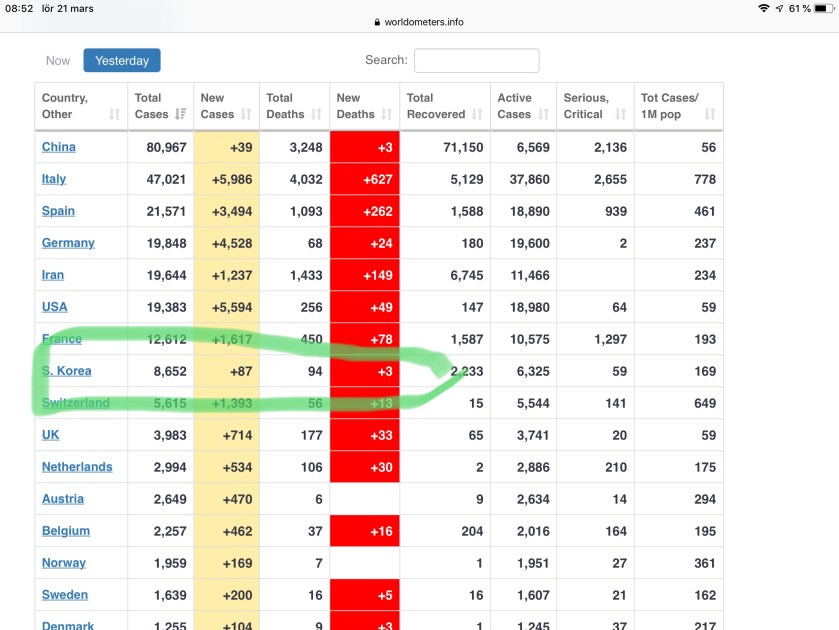This screenshot has width=839, height=630.
Task: Click Tot Cases/1M pop sort icon
Action: [710, 114]
